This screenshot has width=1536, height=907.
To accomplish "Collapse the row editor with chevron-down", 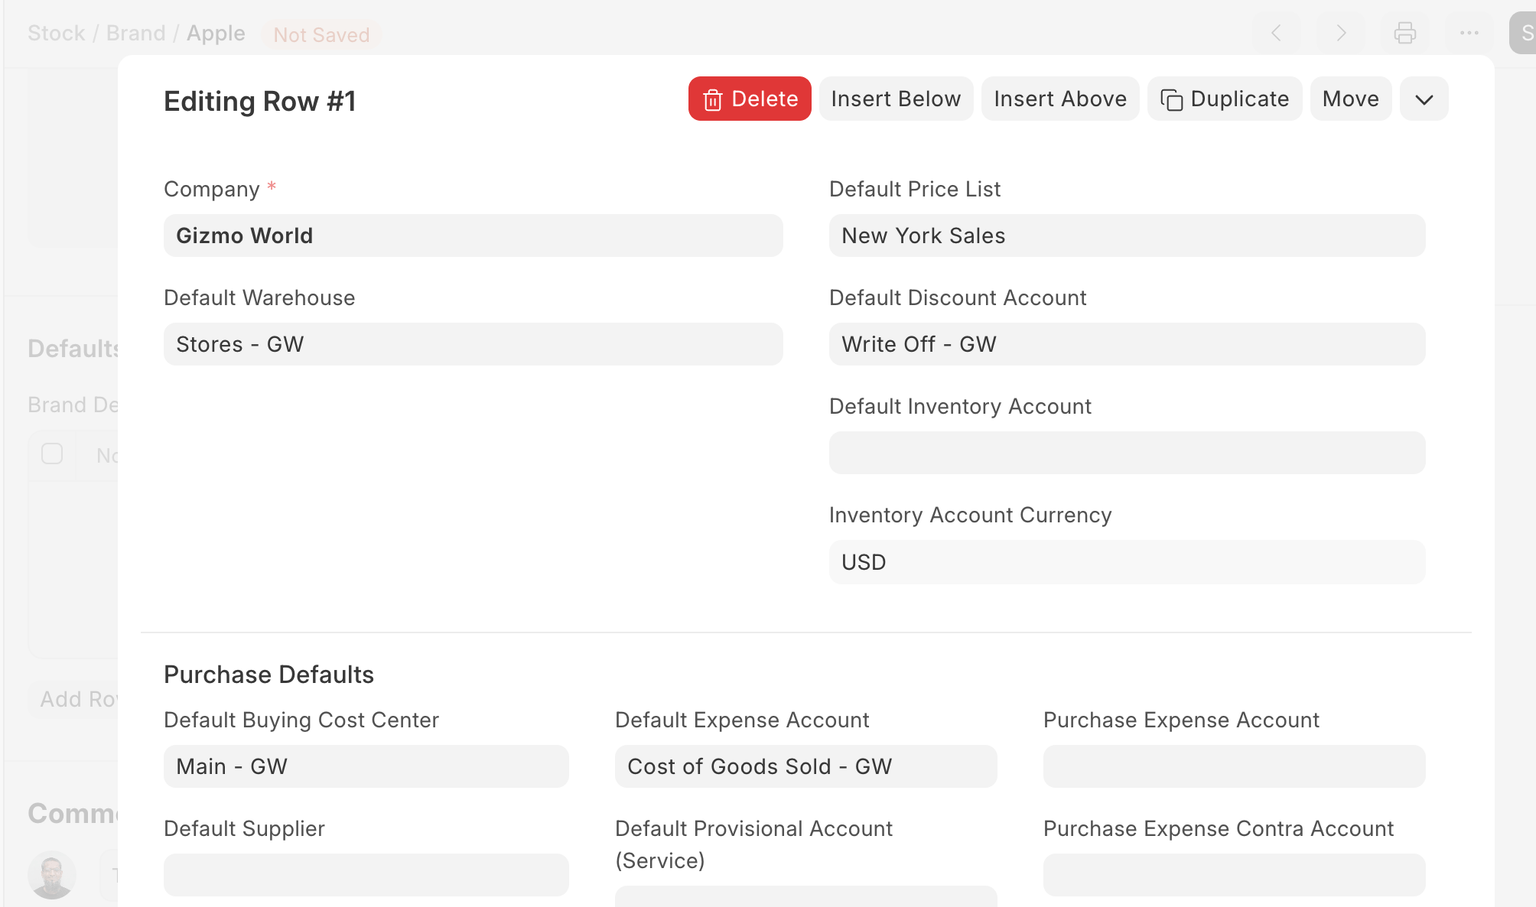I will point(1424,99).
